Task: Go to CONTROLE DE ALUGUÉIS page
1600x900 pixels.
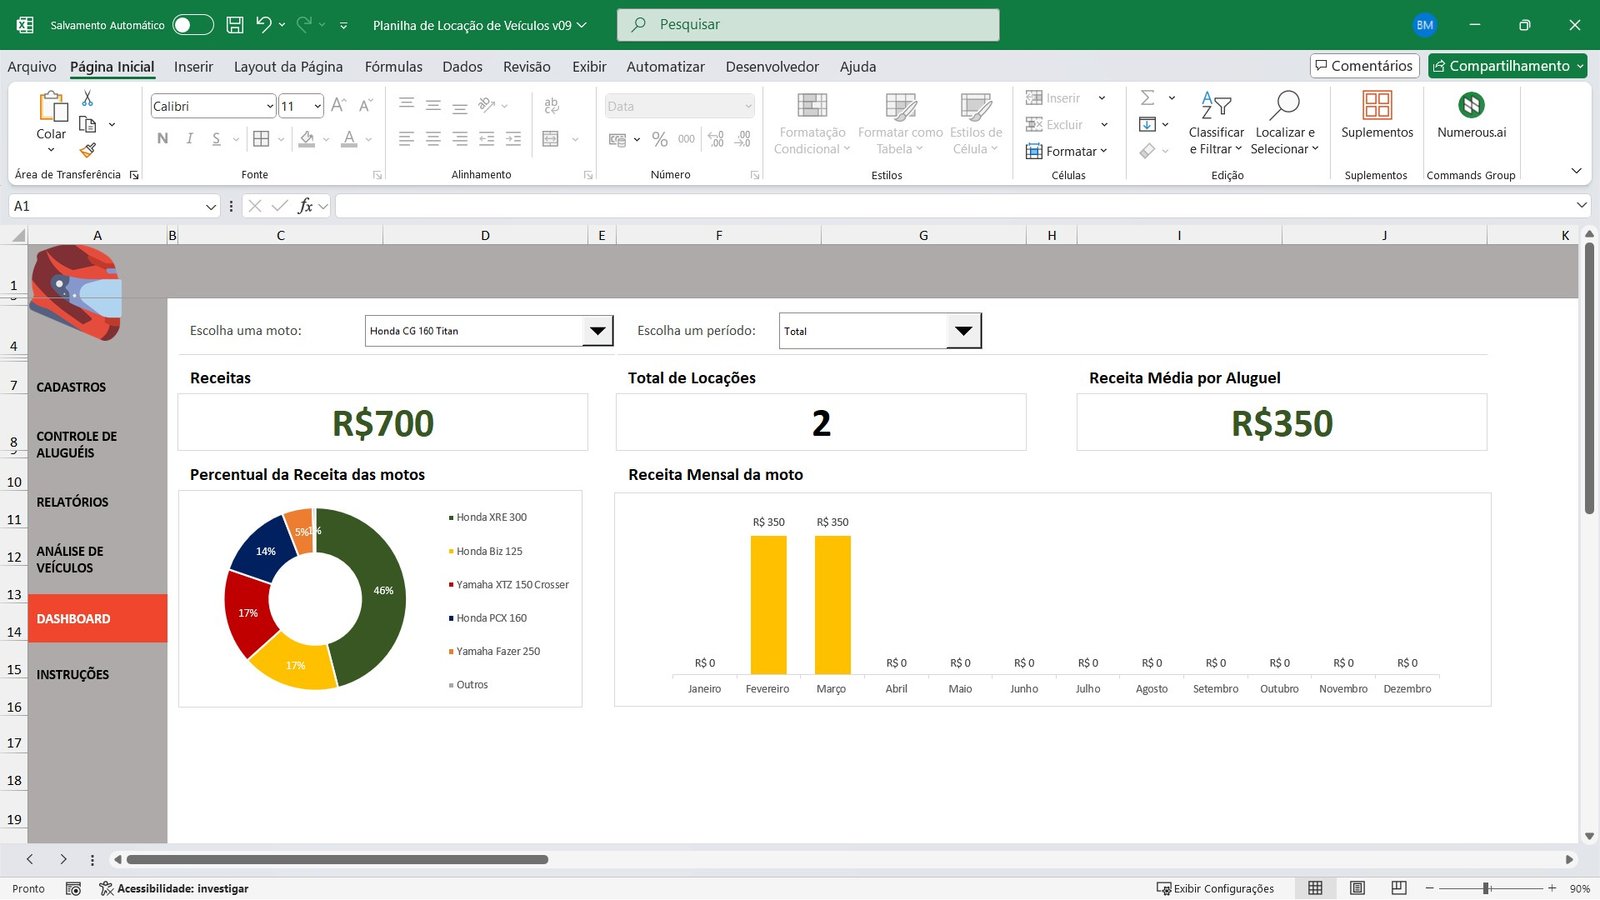Action: coord(77,444)
